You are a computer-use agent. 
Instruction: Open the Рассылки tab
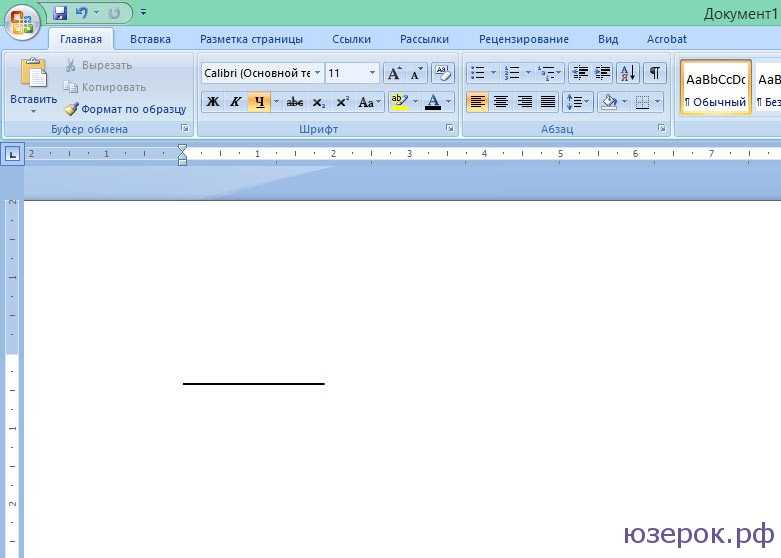424,39
